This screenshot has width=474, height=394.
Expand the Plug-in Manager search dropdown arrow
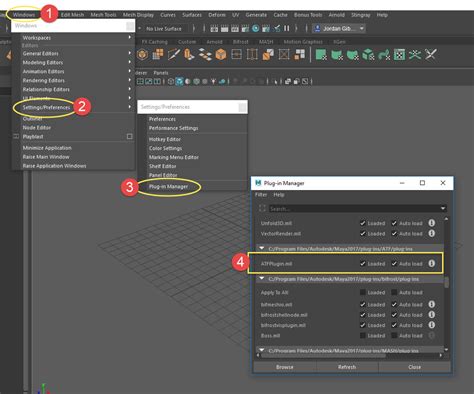(443, 209)
